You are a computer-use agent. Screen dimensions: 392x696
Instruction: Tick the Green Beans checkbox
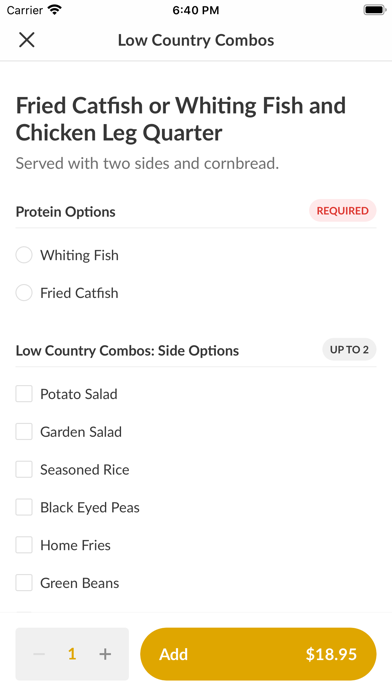click(24, 582)
